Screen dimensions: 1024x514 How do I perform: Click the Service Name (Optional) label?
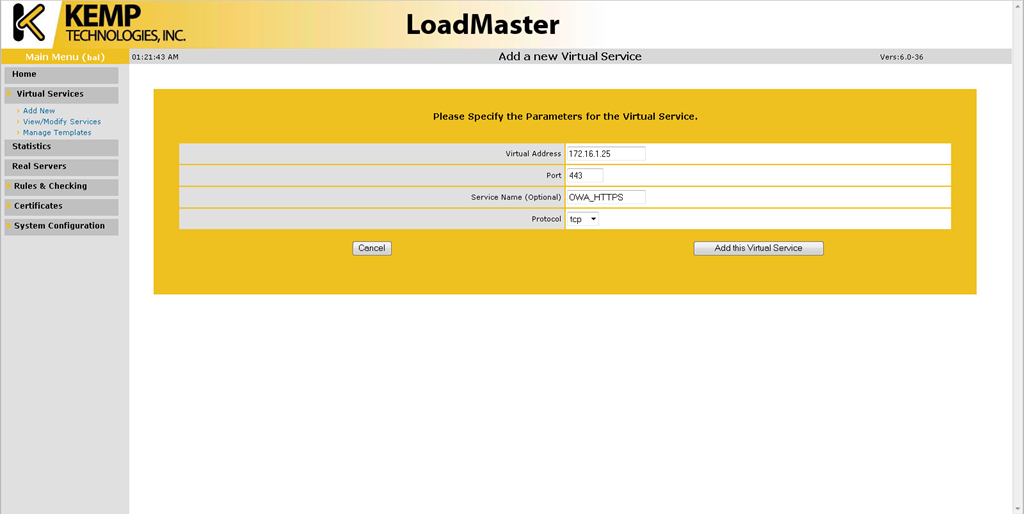point(516,197)
